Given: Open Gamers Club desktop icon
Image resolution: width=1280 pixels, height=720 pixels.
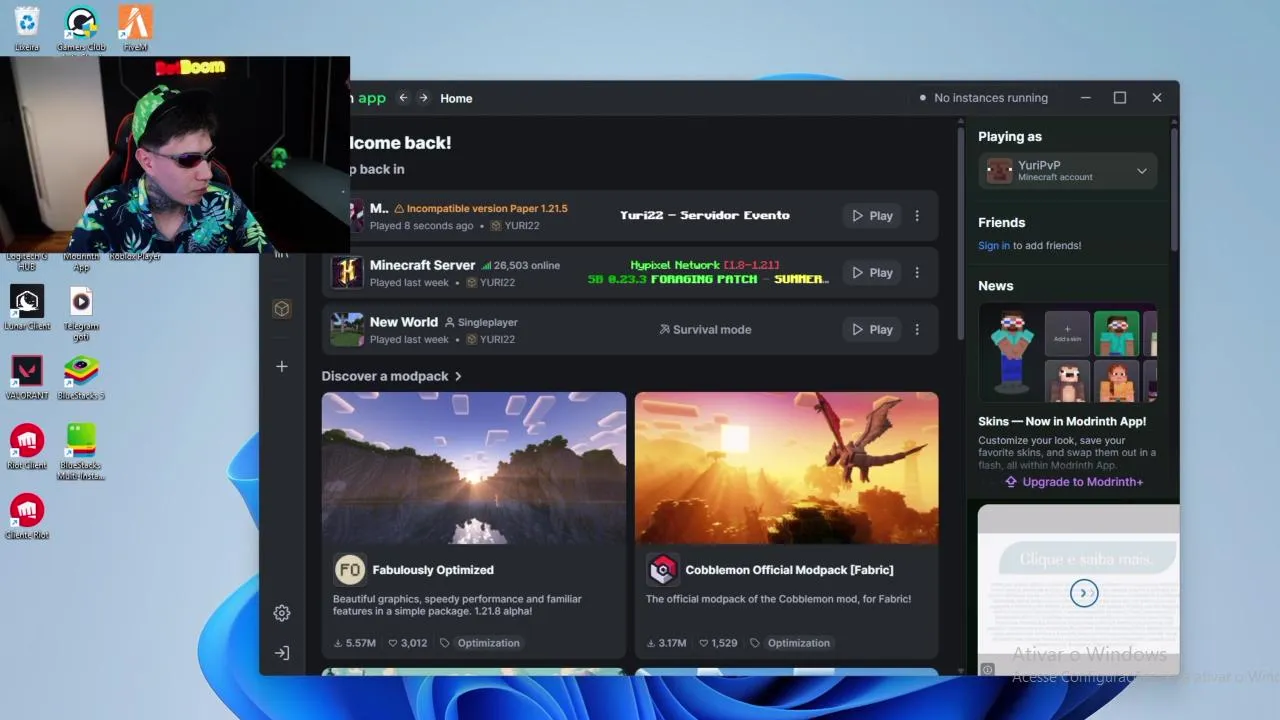Looking at the screenshot, I should click(81, 28).
